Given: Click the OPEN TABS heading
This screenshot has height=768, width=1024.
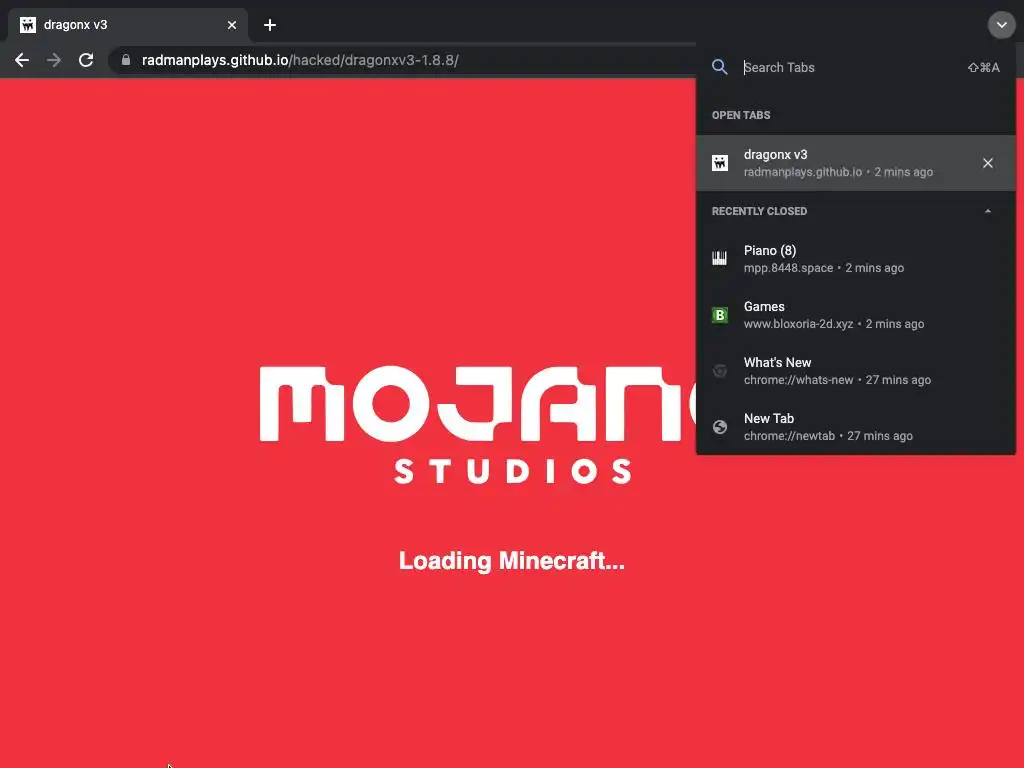Looking at the screenshot, I should pyautogui.click(x=741, y=115).
